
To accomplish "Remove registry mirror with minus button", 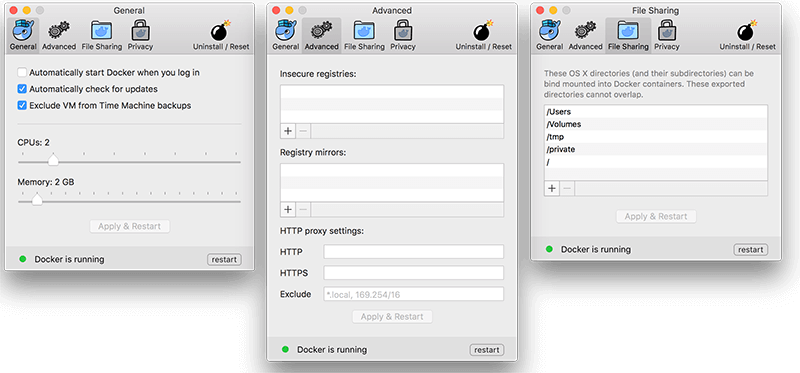I will [x=303, y=209].
